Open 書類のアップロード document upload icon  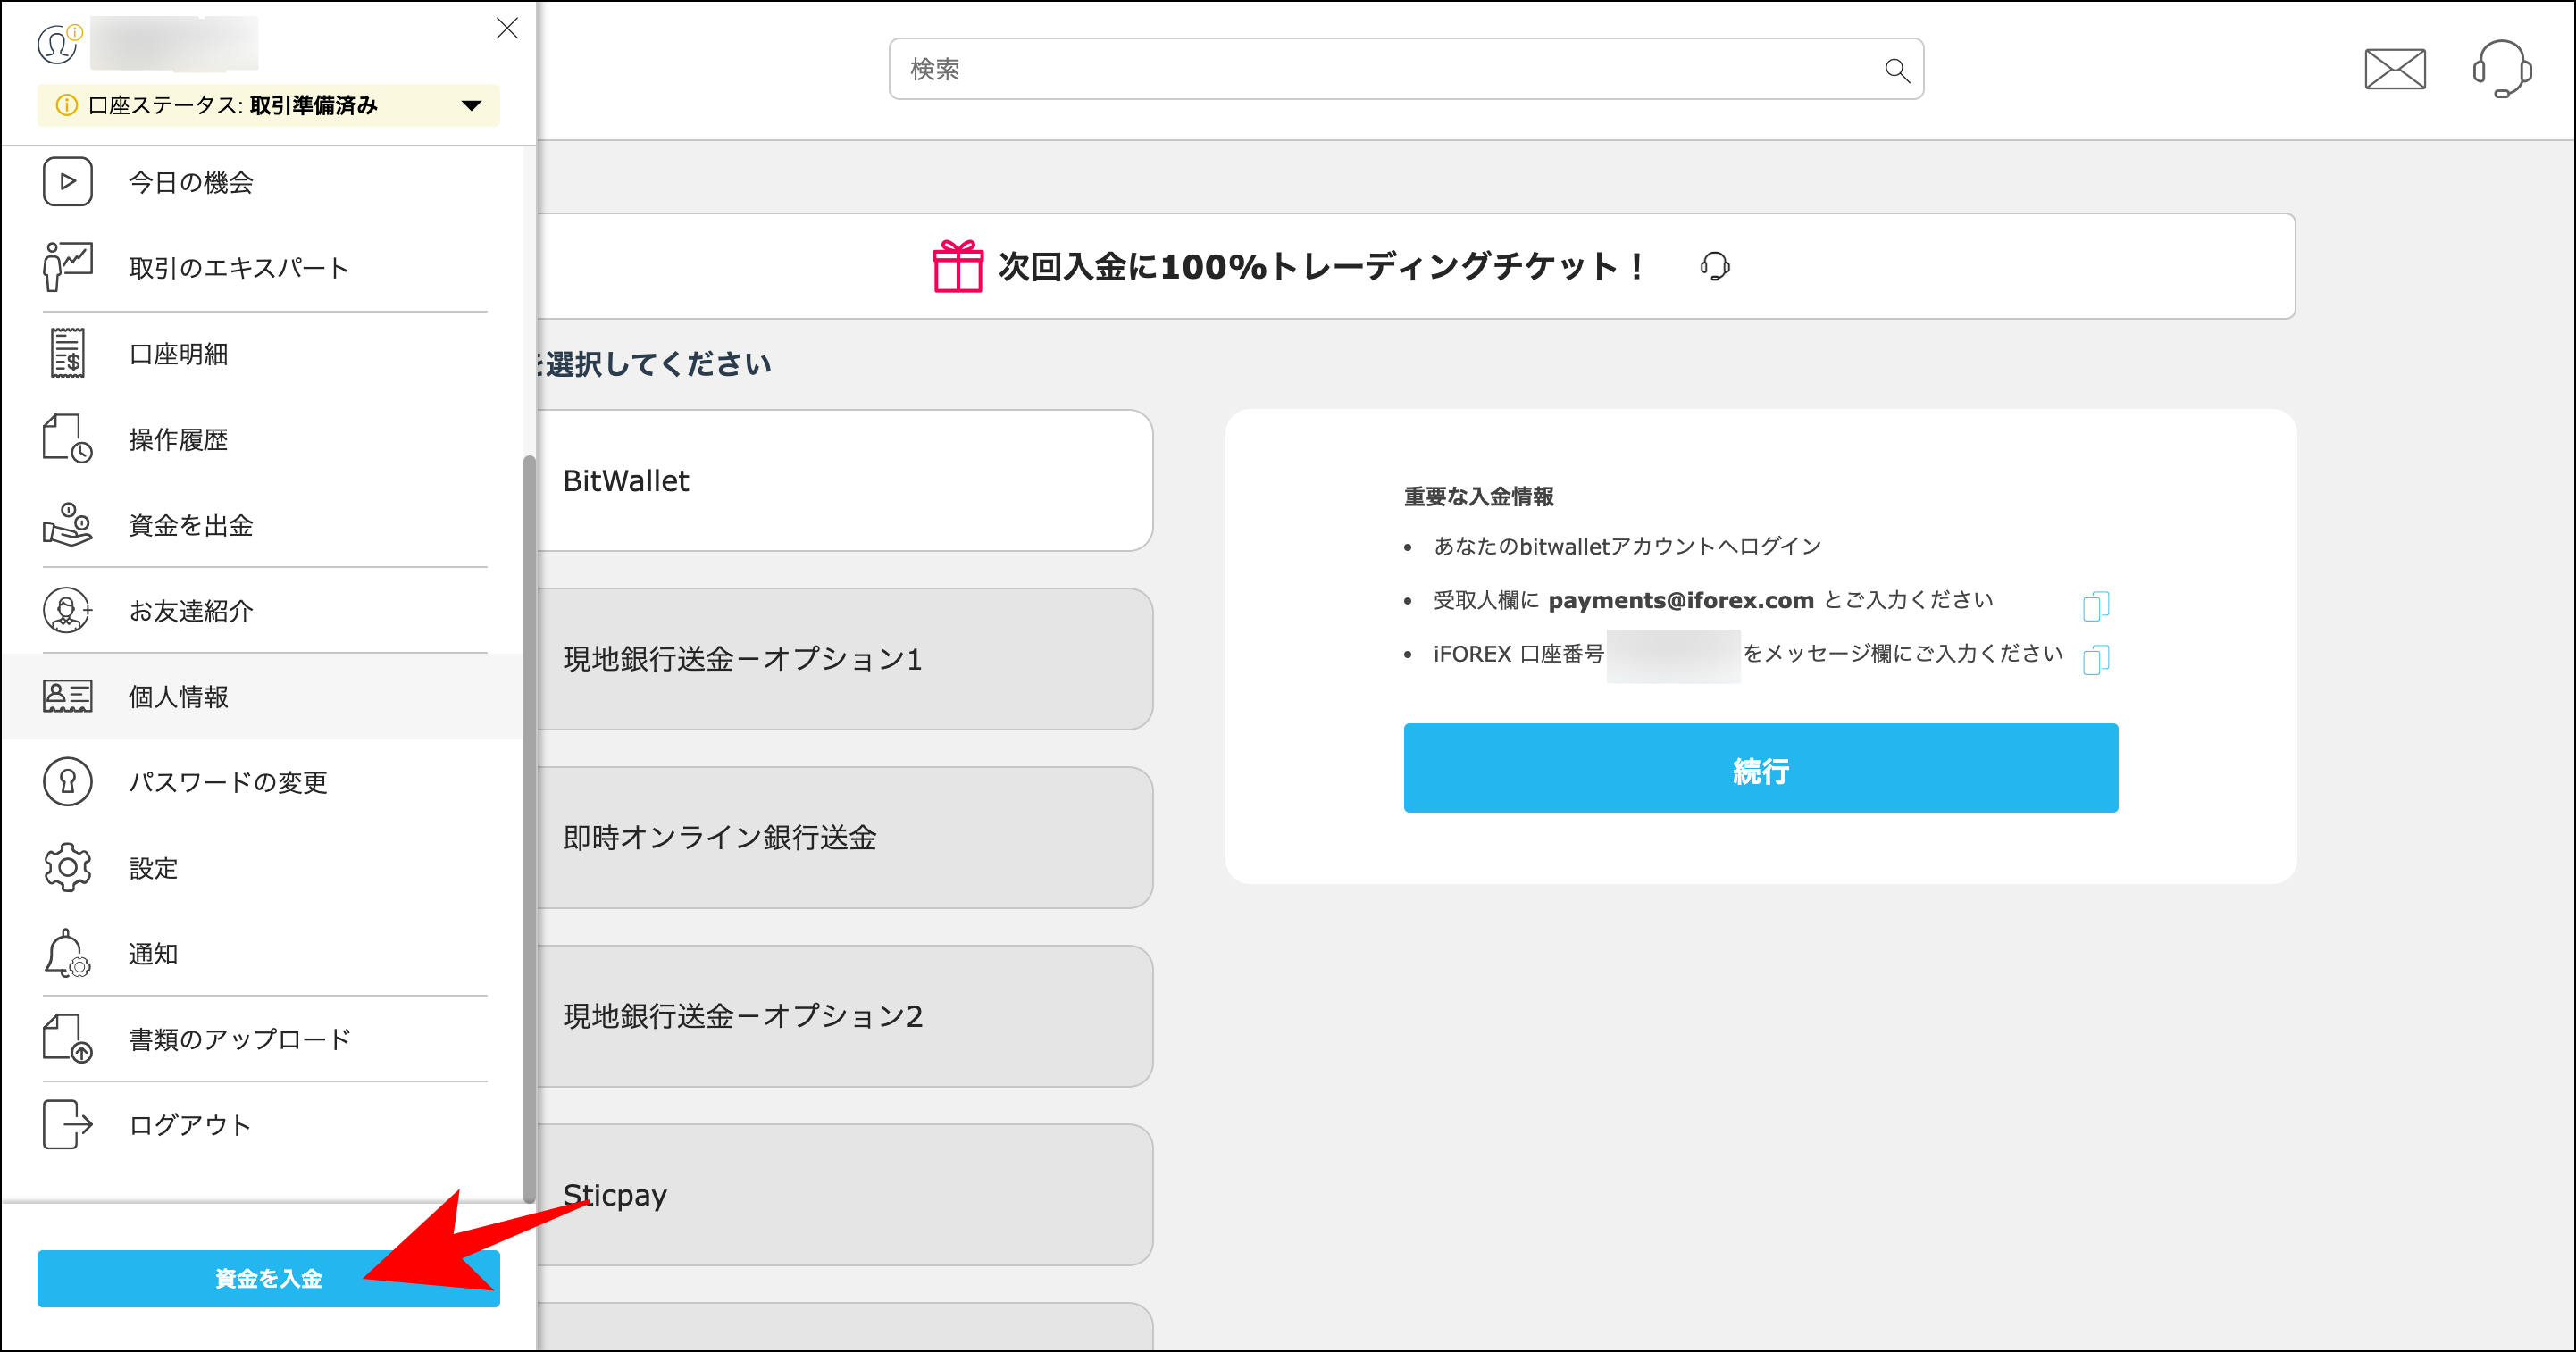(x=66, y=1039)
